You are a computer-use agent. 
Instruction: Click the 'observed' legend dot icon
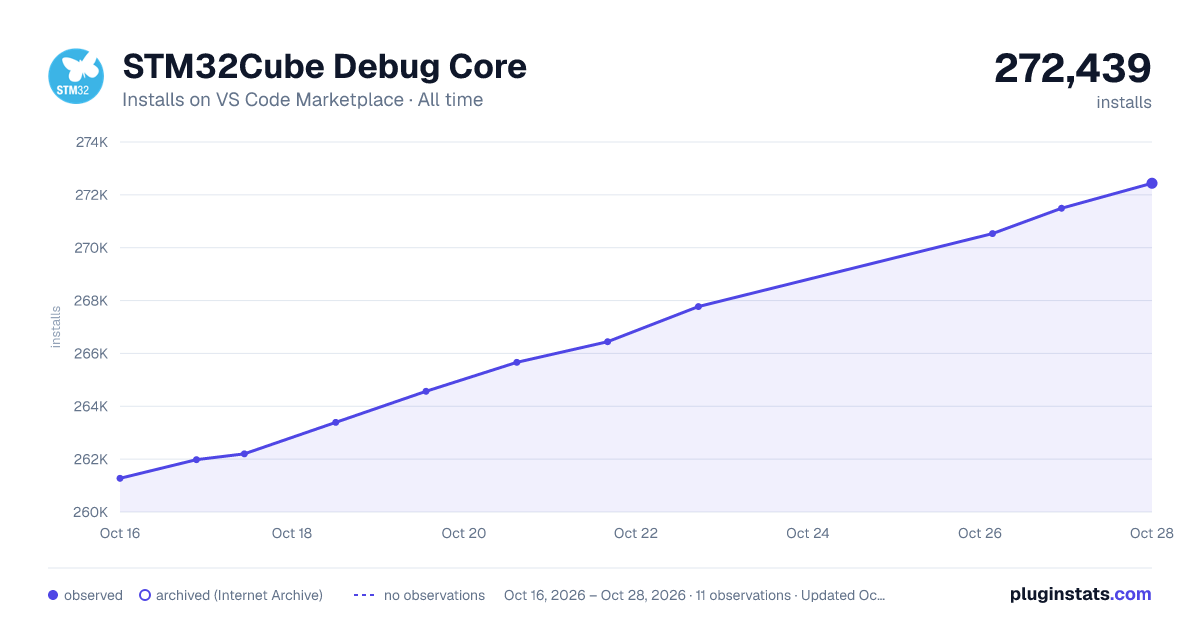point(53,595)
